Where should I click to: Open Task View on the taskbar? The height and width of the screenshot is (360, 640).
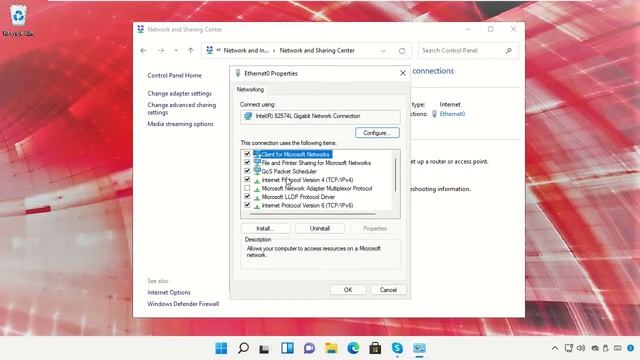[x=264, y=348]
